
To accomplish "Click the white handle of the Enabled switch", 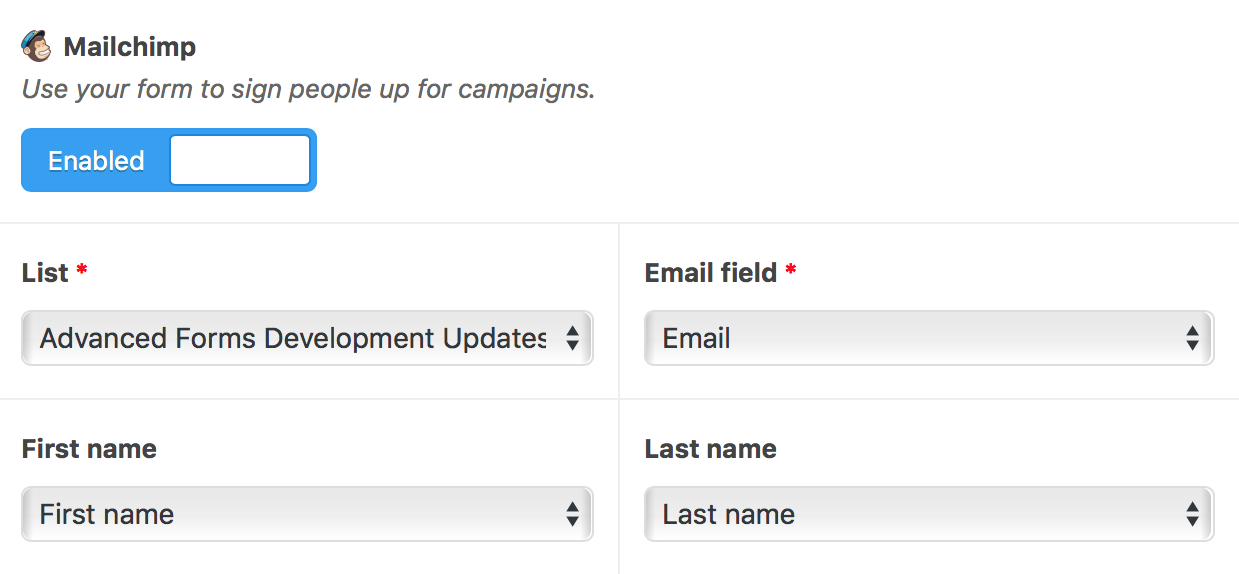I will click(x=240, y=160).
